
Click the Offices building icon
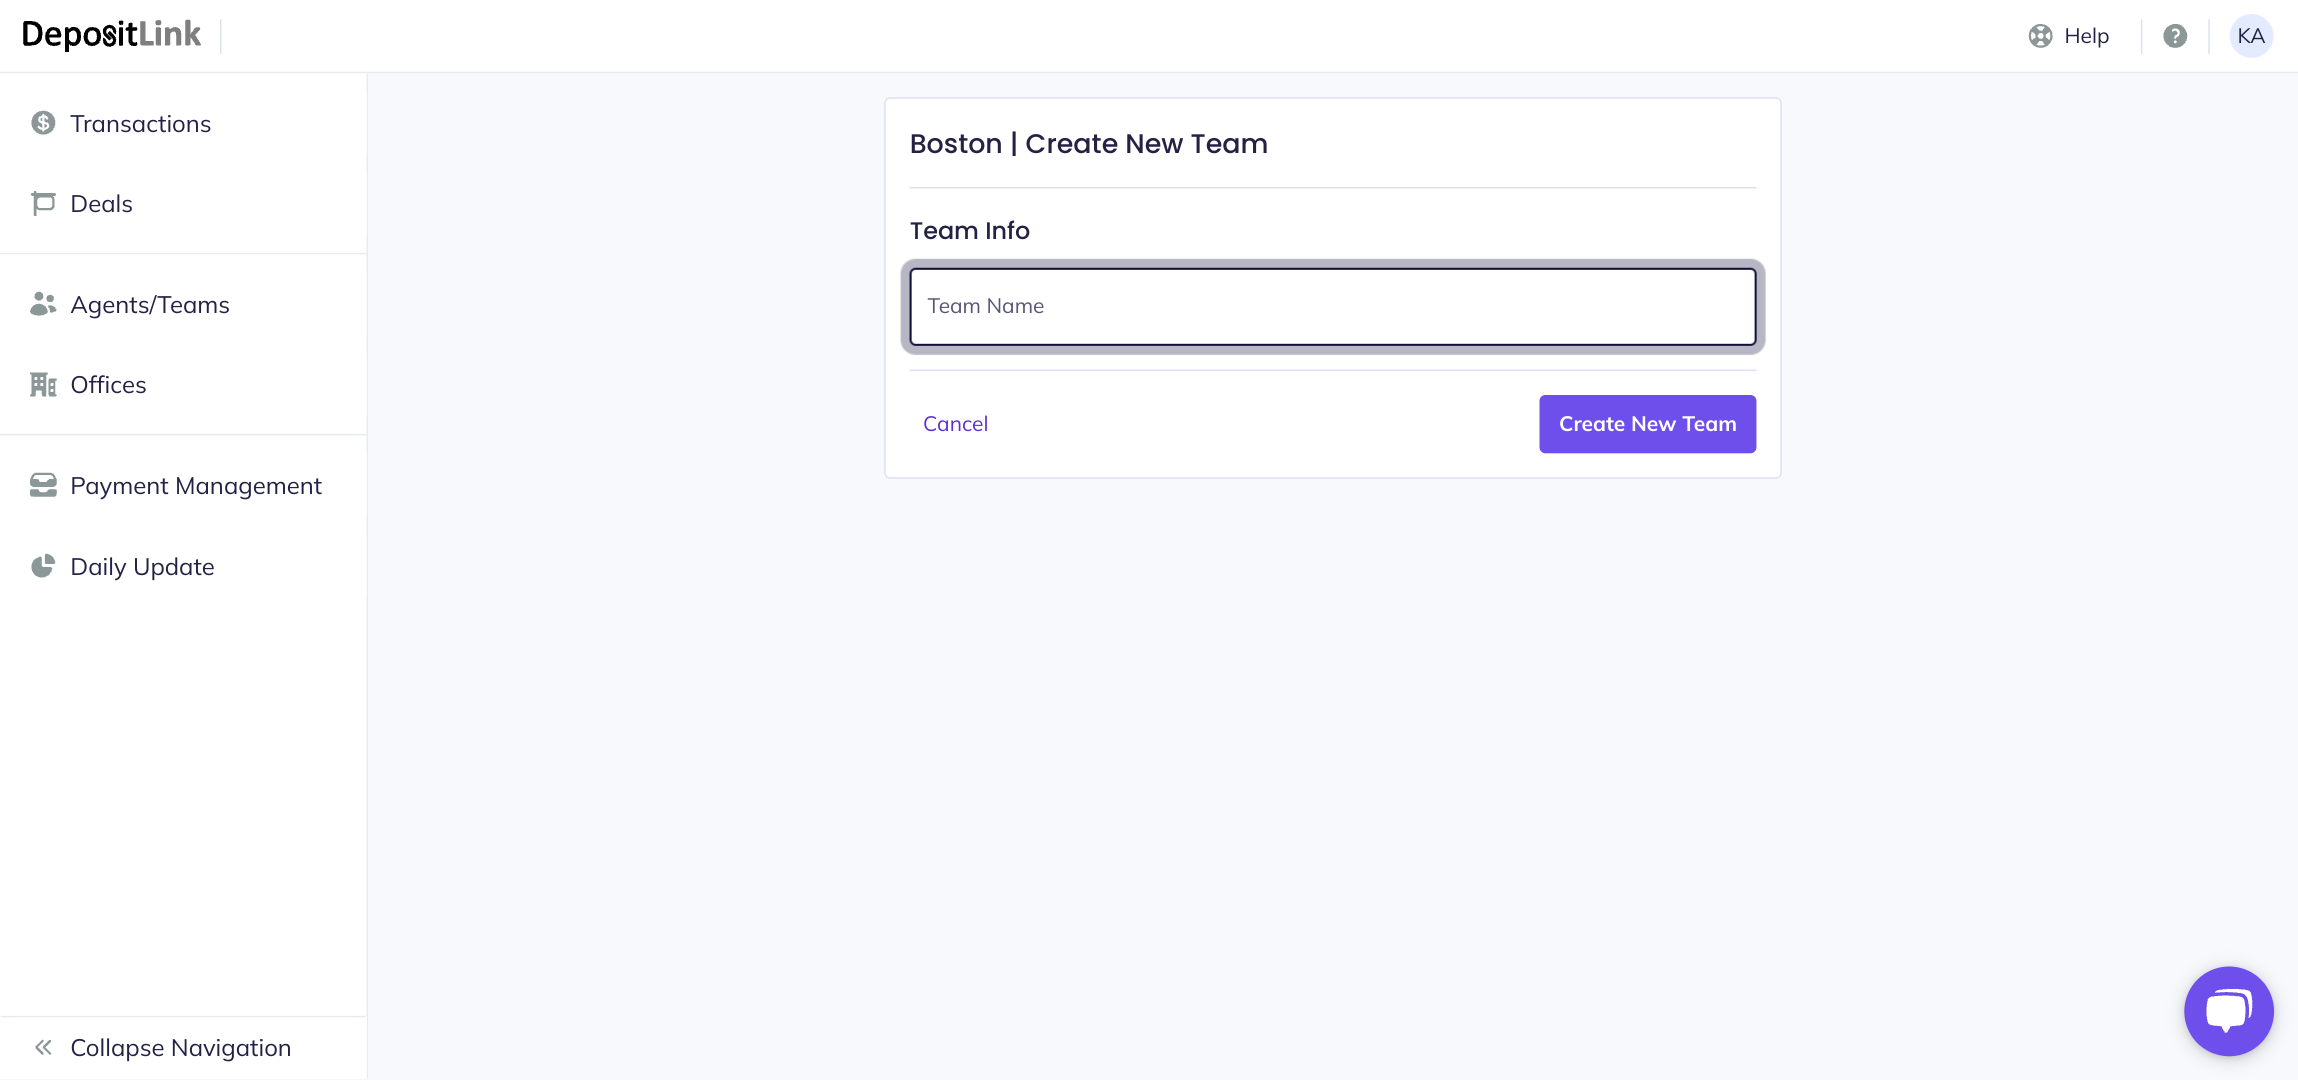pyautogui.click(x=43, y=384)
